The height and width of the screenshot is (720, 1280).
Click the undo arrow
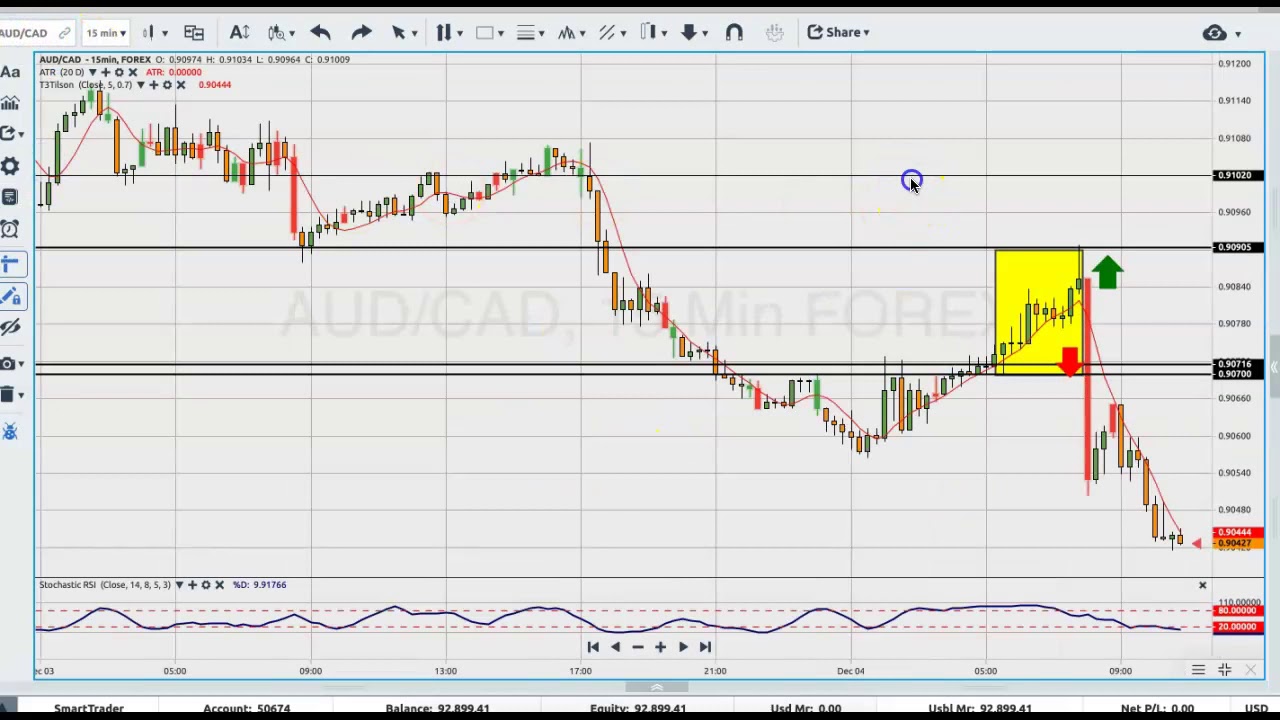(320, 33)
